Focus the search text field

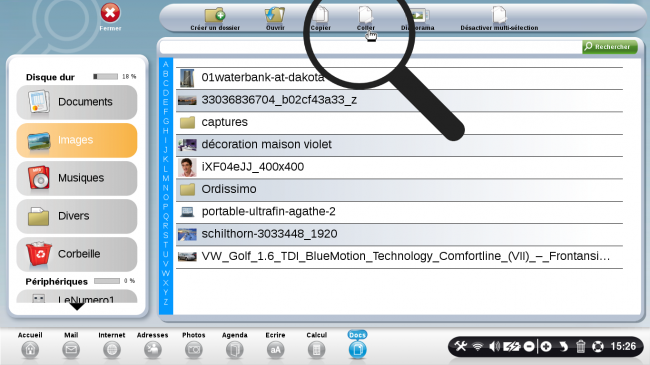tap(371, 47)
